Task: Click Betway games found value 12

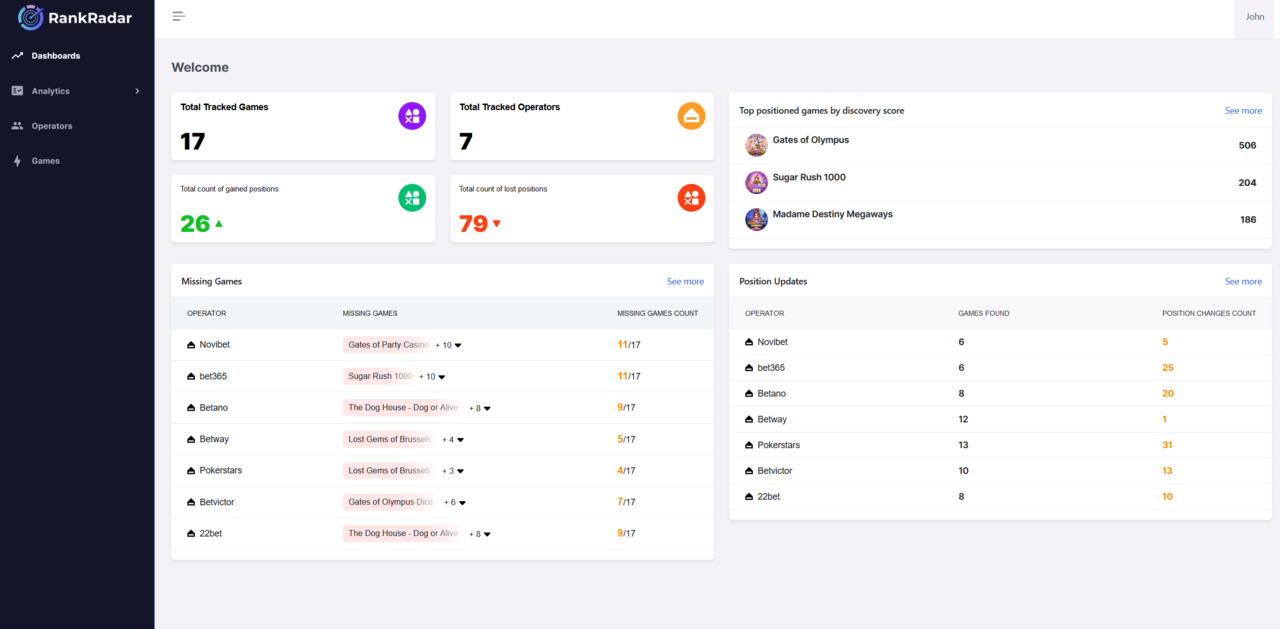Action: pos(964,419)
